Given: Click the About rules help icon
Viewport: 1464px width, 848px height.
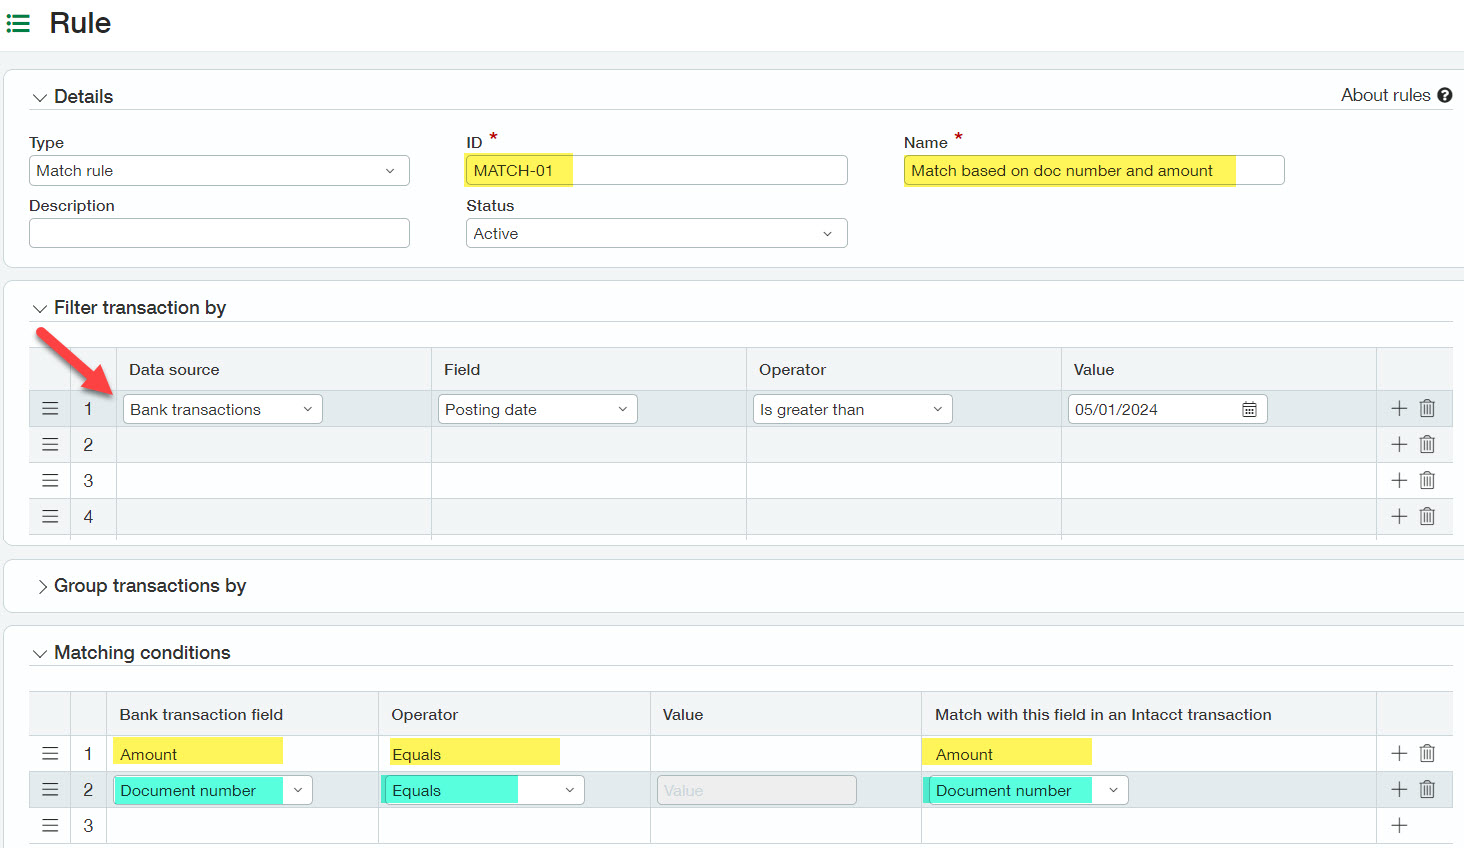Looking at the screenshot, I should pyautogui.click(x=1444, y=96).
